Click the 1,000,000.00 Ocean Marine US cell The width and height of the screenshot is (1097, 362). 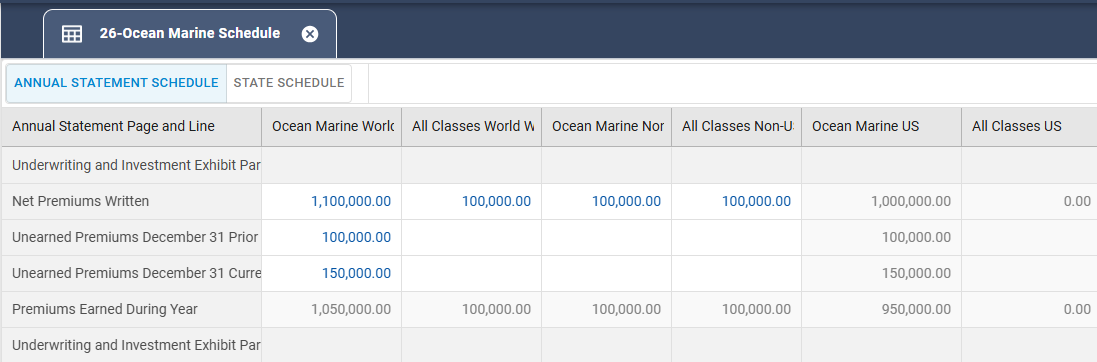pyautogui.click(x=882, y=202)
